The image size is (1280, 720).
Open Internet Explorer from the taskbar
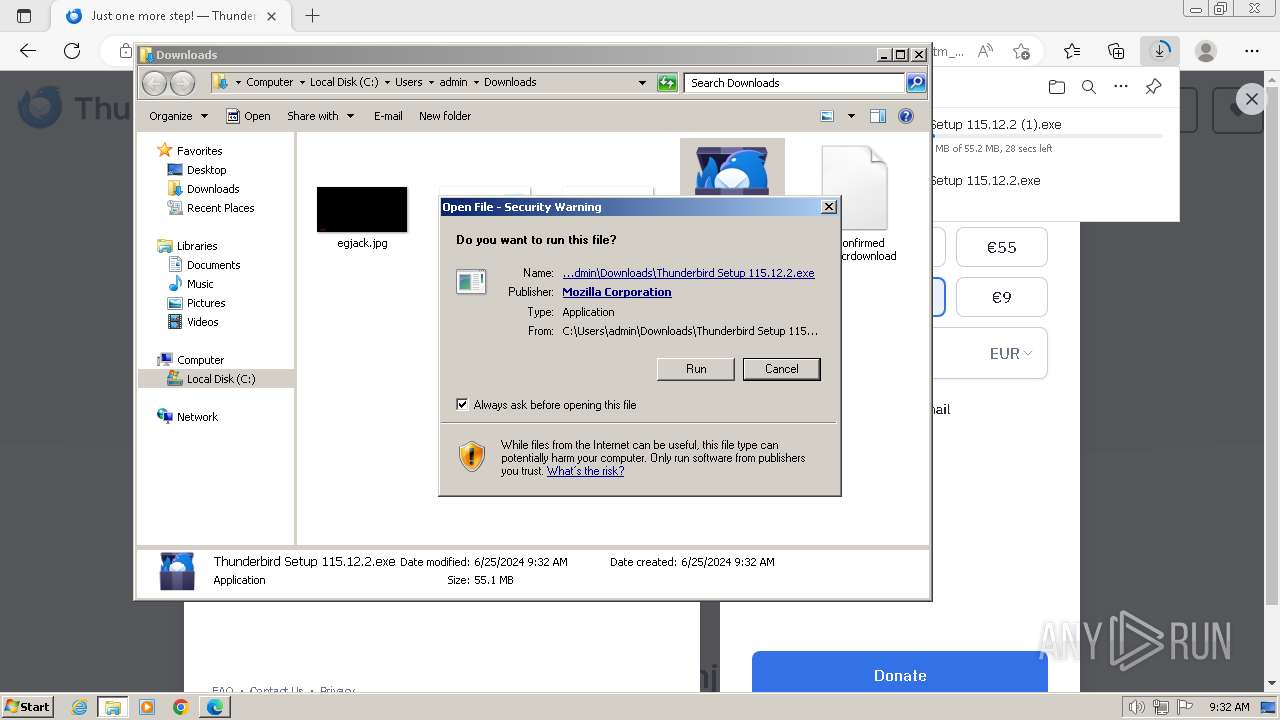tap(79, 707)
